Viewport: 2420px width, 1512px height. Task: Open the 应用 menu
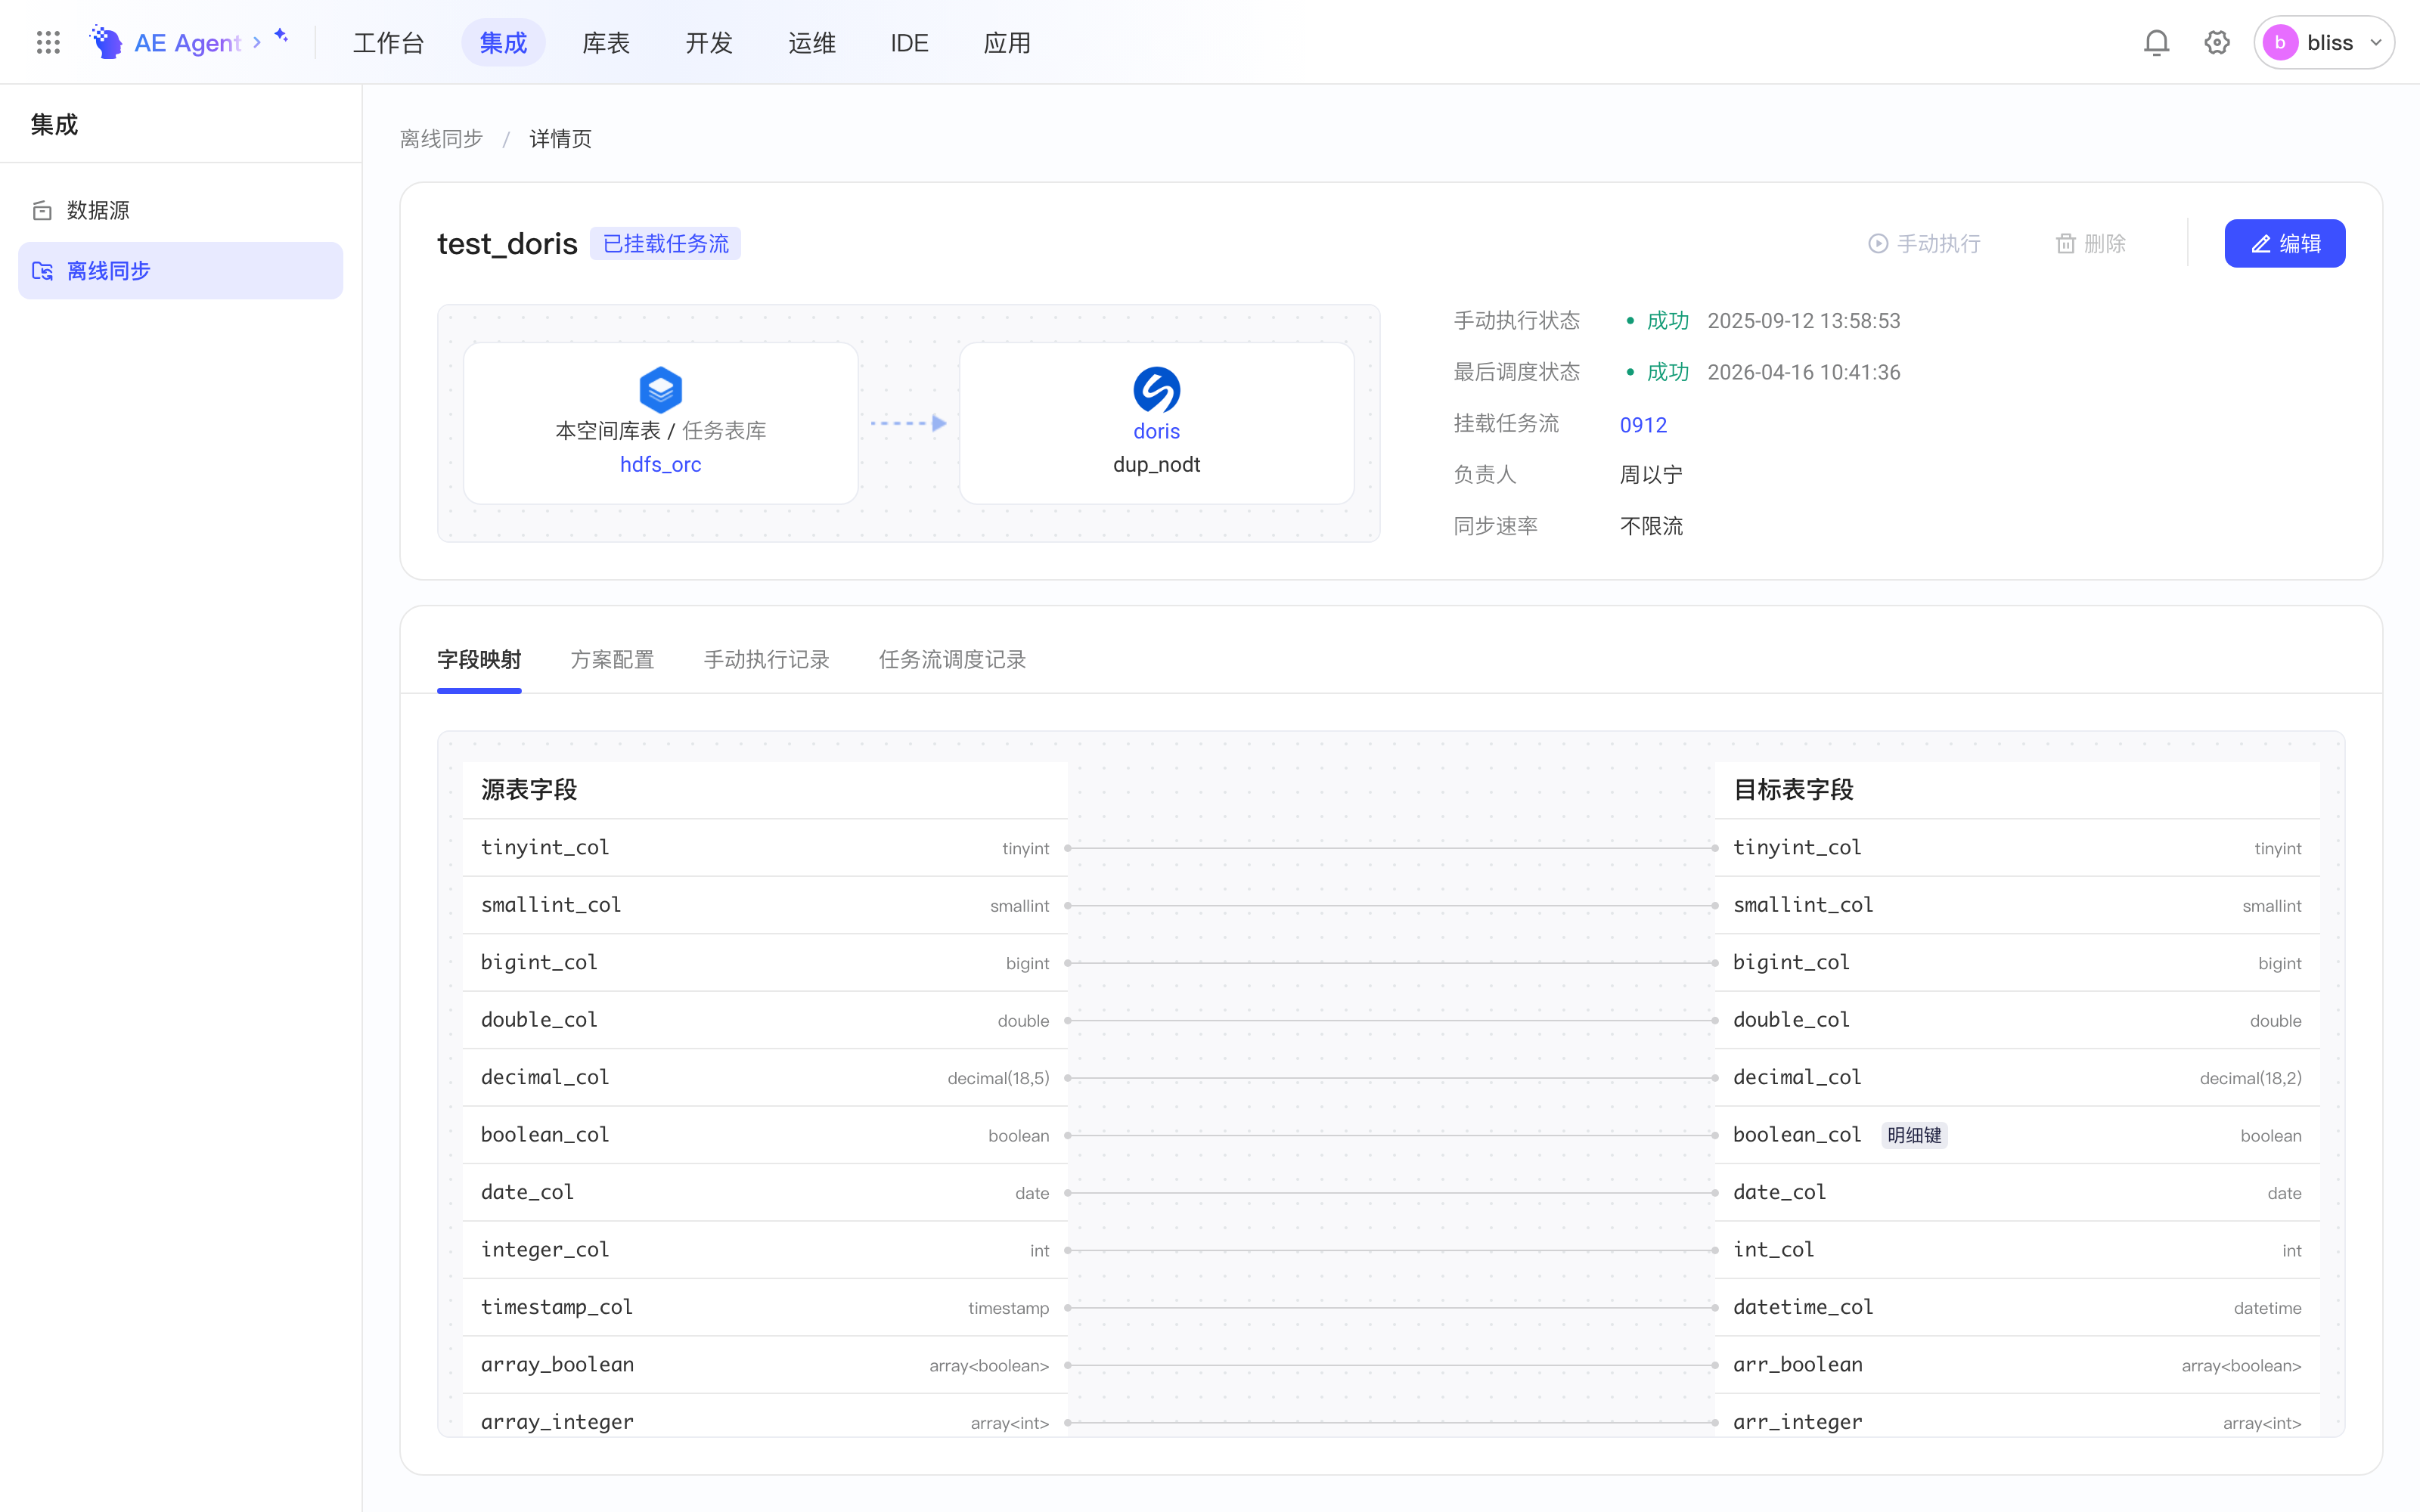tap(1007, 43)
